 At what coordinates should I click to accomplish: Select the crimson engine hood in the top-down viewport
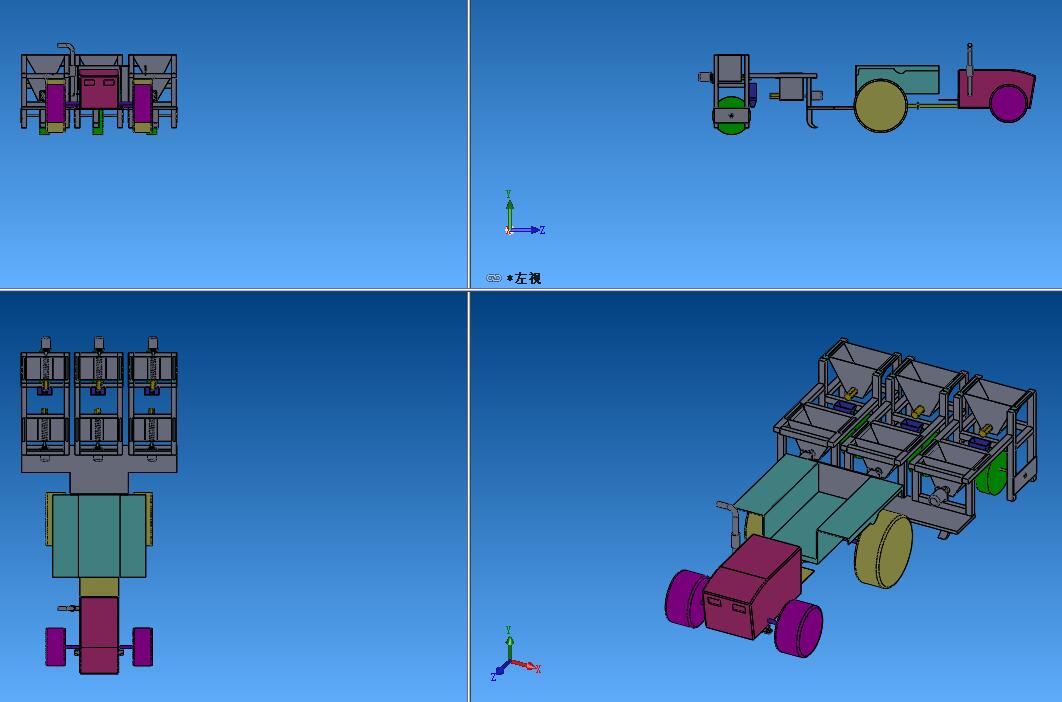click(x=99, y=634)
